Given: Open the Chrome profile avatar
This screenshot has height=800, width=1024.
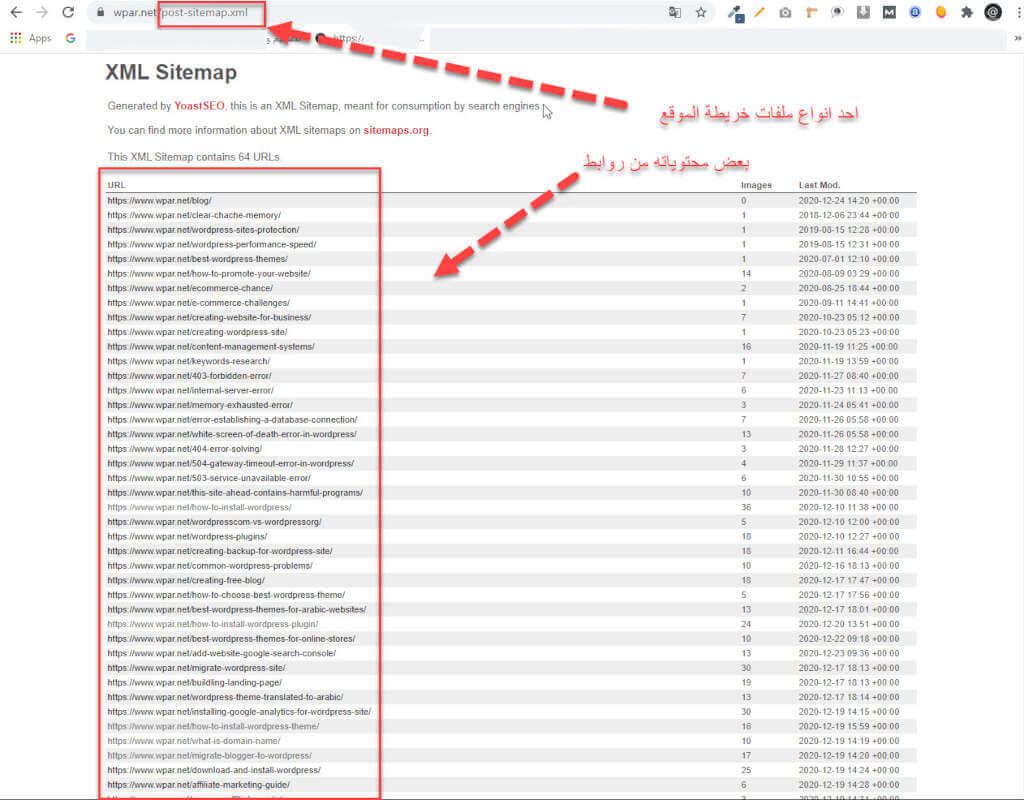Looking at the screenshot, I should [993, 12].
